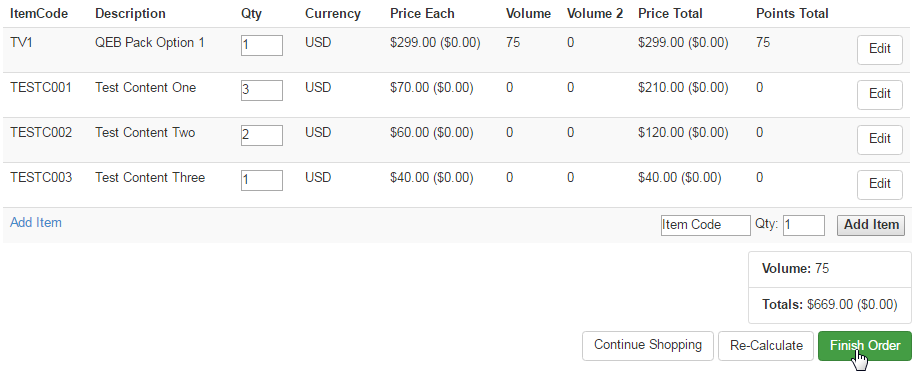
Task: Click the Totals $669.00 summary box
Action: tap(829, 305)
